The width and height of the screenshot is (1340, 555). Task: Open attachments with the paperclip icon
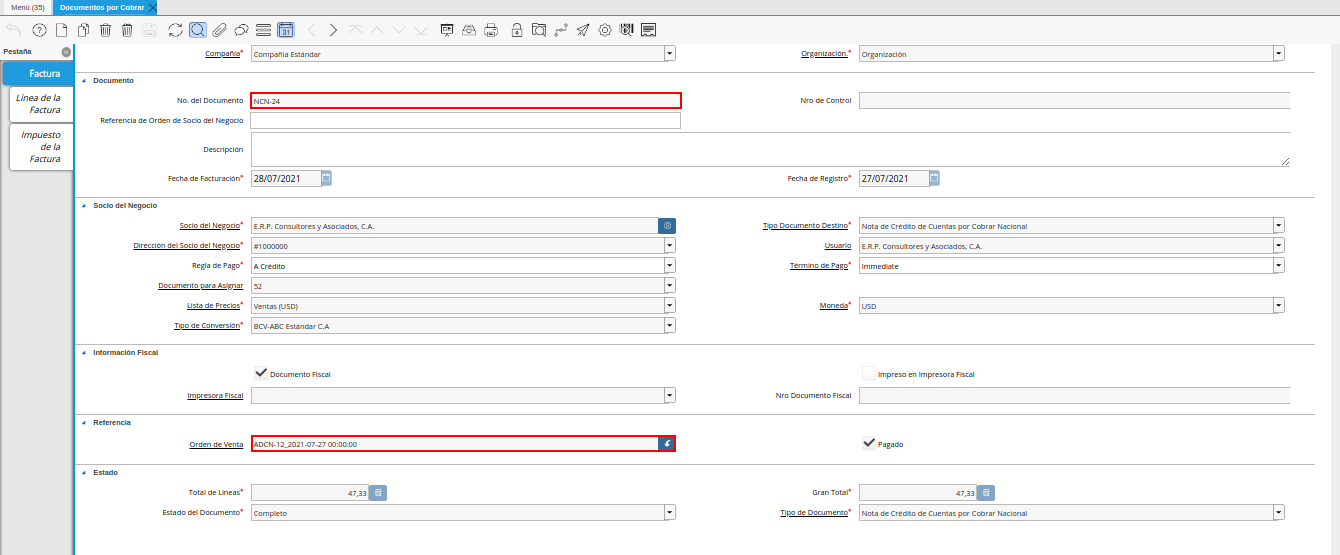[219, 30]
